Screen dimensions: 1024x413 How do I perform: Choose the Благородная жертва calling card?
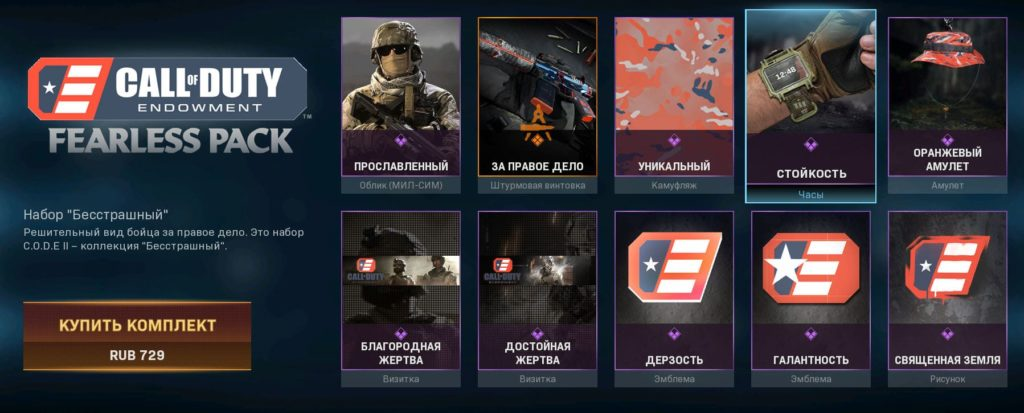[401, 299]
